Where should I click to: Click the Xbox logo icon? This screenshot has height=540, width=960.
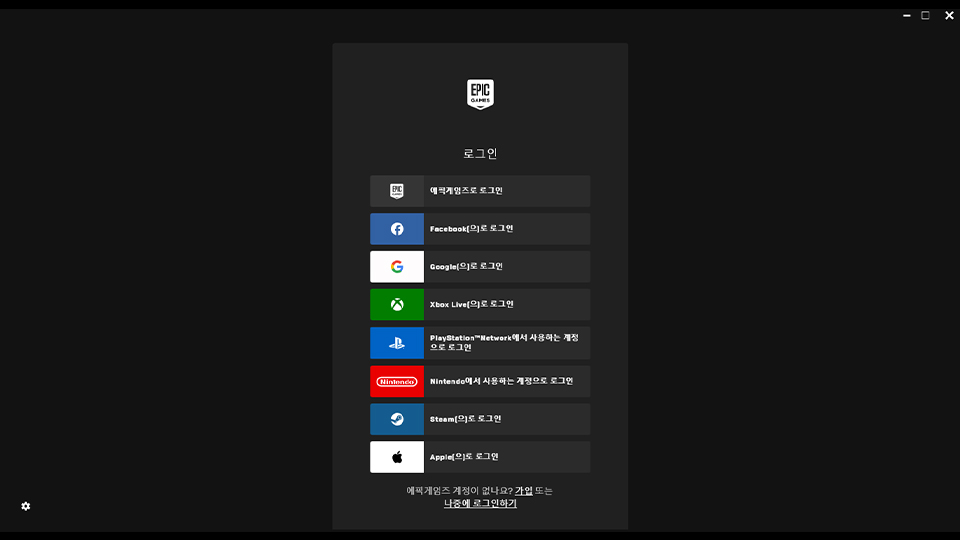397,305
